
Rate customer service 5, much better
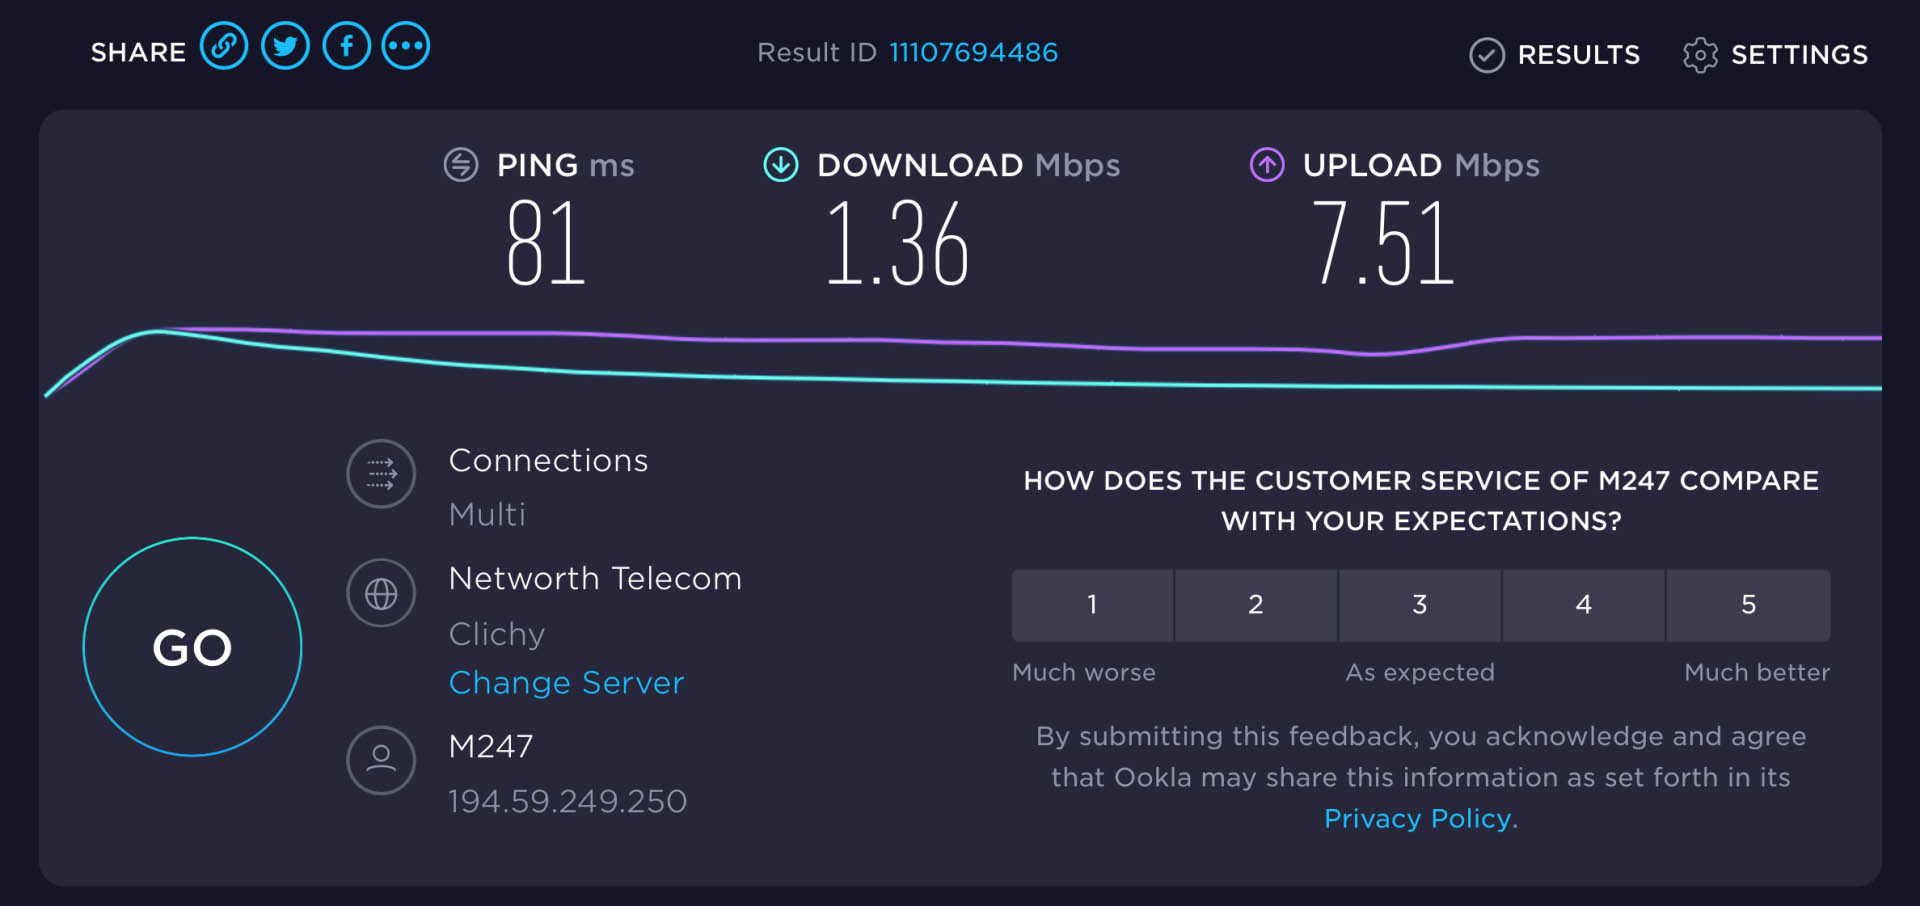pyautogui.click(x=1749, y=605)
